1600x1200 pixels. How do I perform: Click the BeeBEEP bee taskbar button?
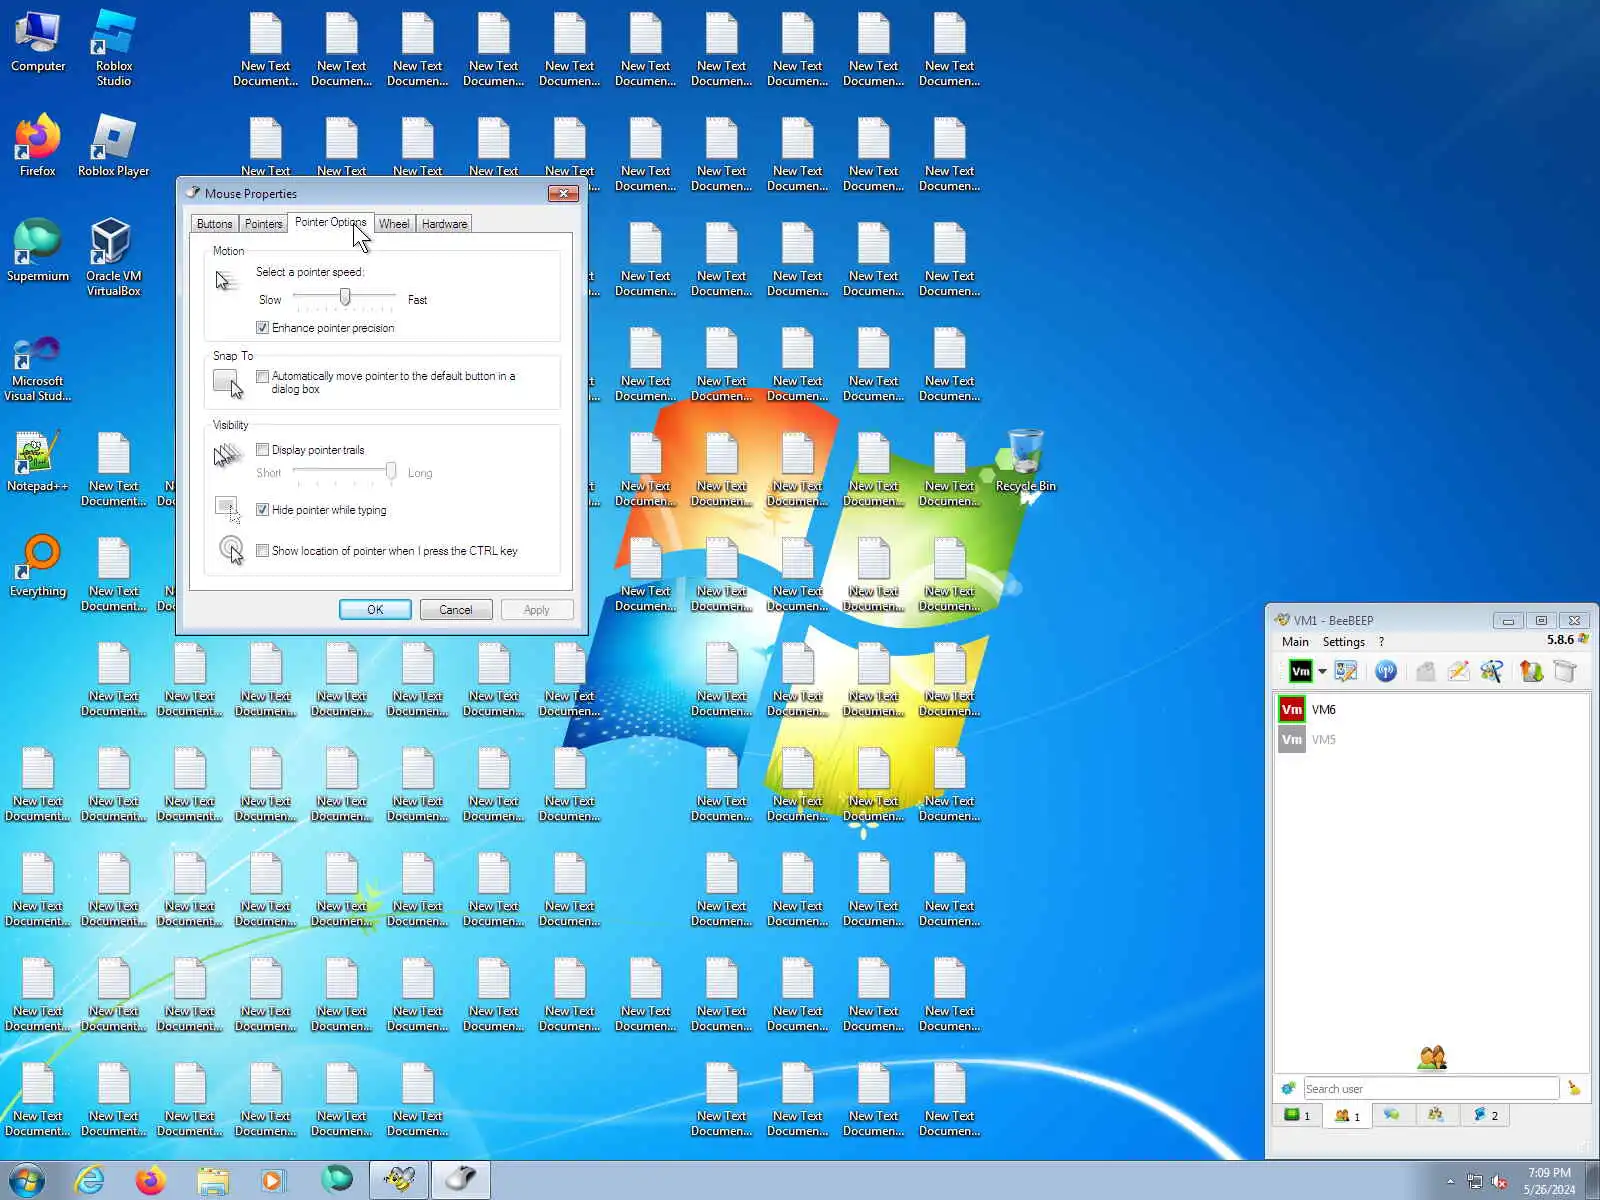click(x=399, y=1180)
